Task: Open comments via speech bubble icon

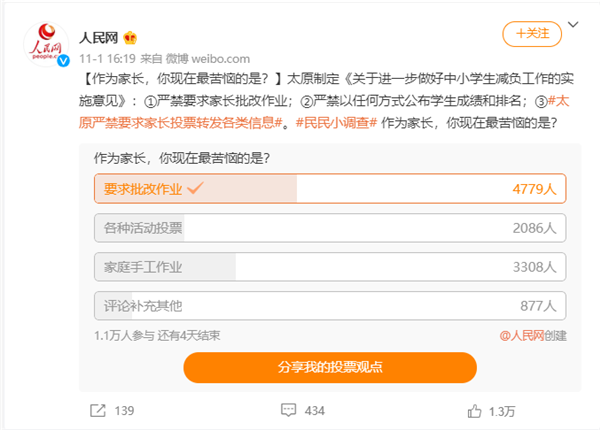Action: click(x=288, y=410)
